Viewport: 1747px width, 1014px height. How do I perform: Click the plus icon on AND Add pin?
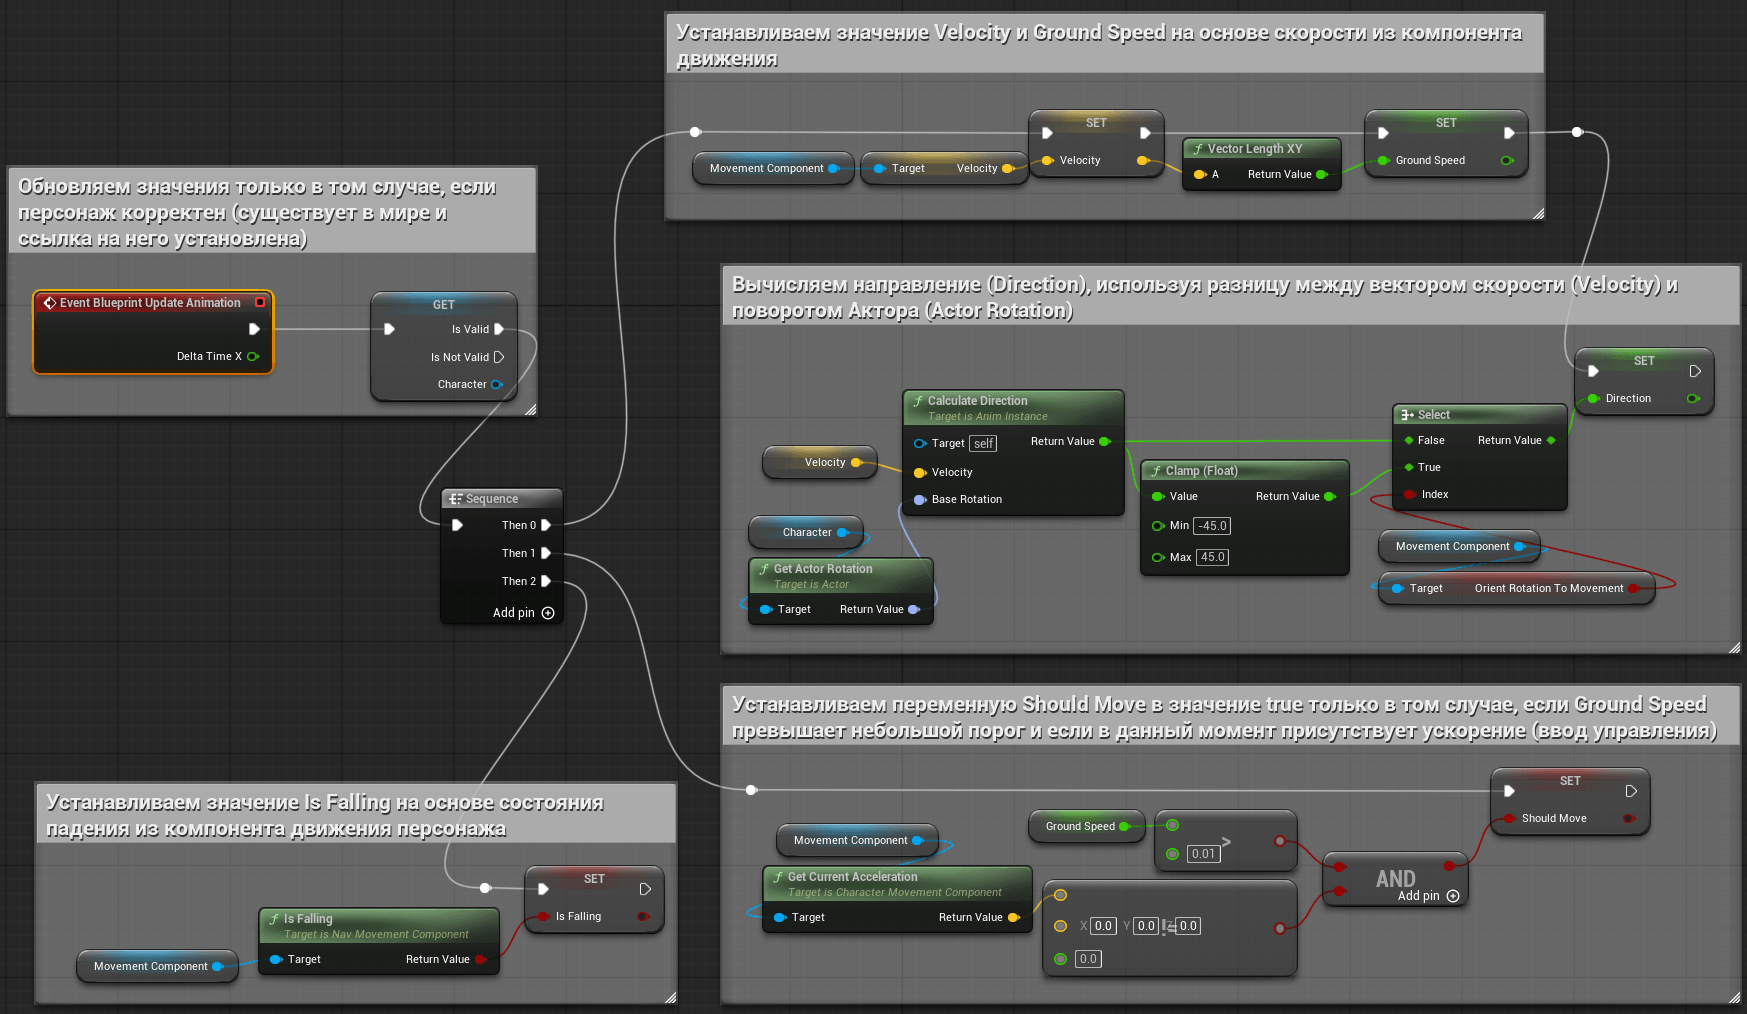[1453, 896]
